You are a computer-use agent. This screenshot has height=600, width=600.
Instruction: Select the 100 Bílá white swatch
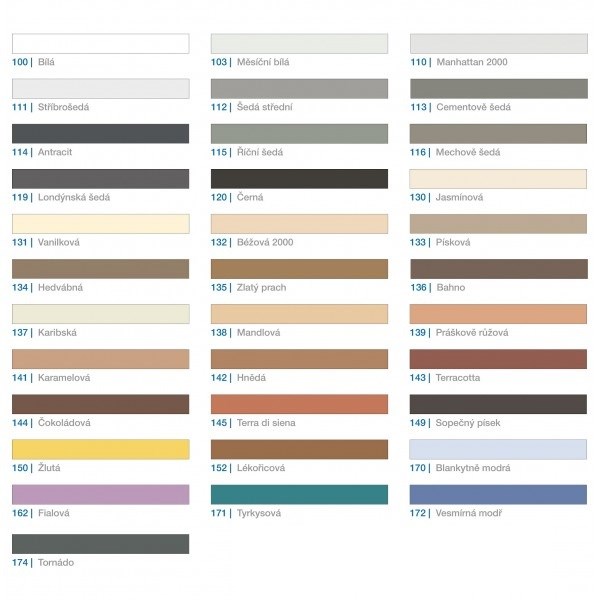(x=100, y=44)
